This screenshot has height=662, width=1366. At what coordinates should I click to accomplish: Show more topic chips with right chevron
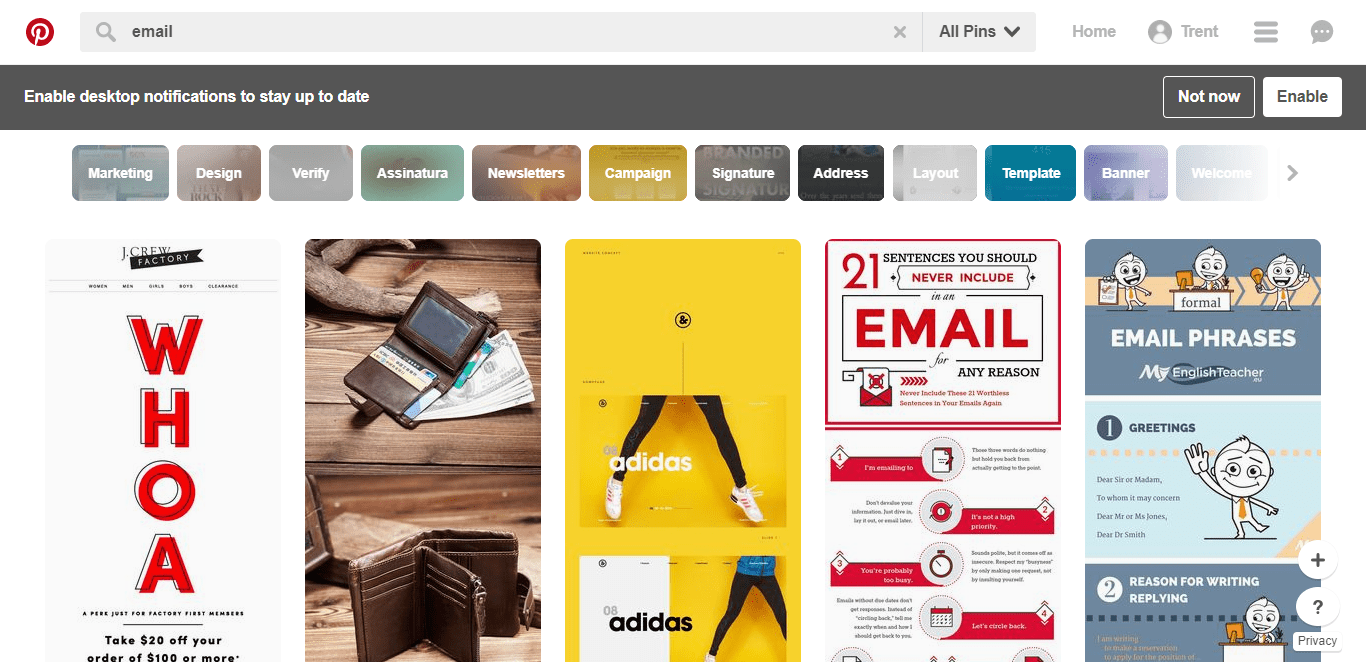[x=1292, y=173]
